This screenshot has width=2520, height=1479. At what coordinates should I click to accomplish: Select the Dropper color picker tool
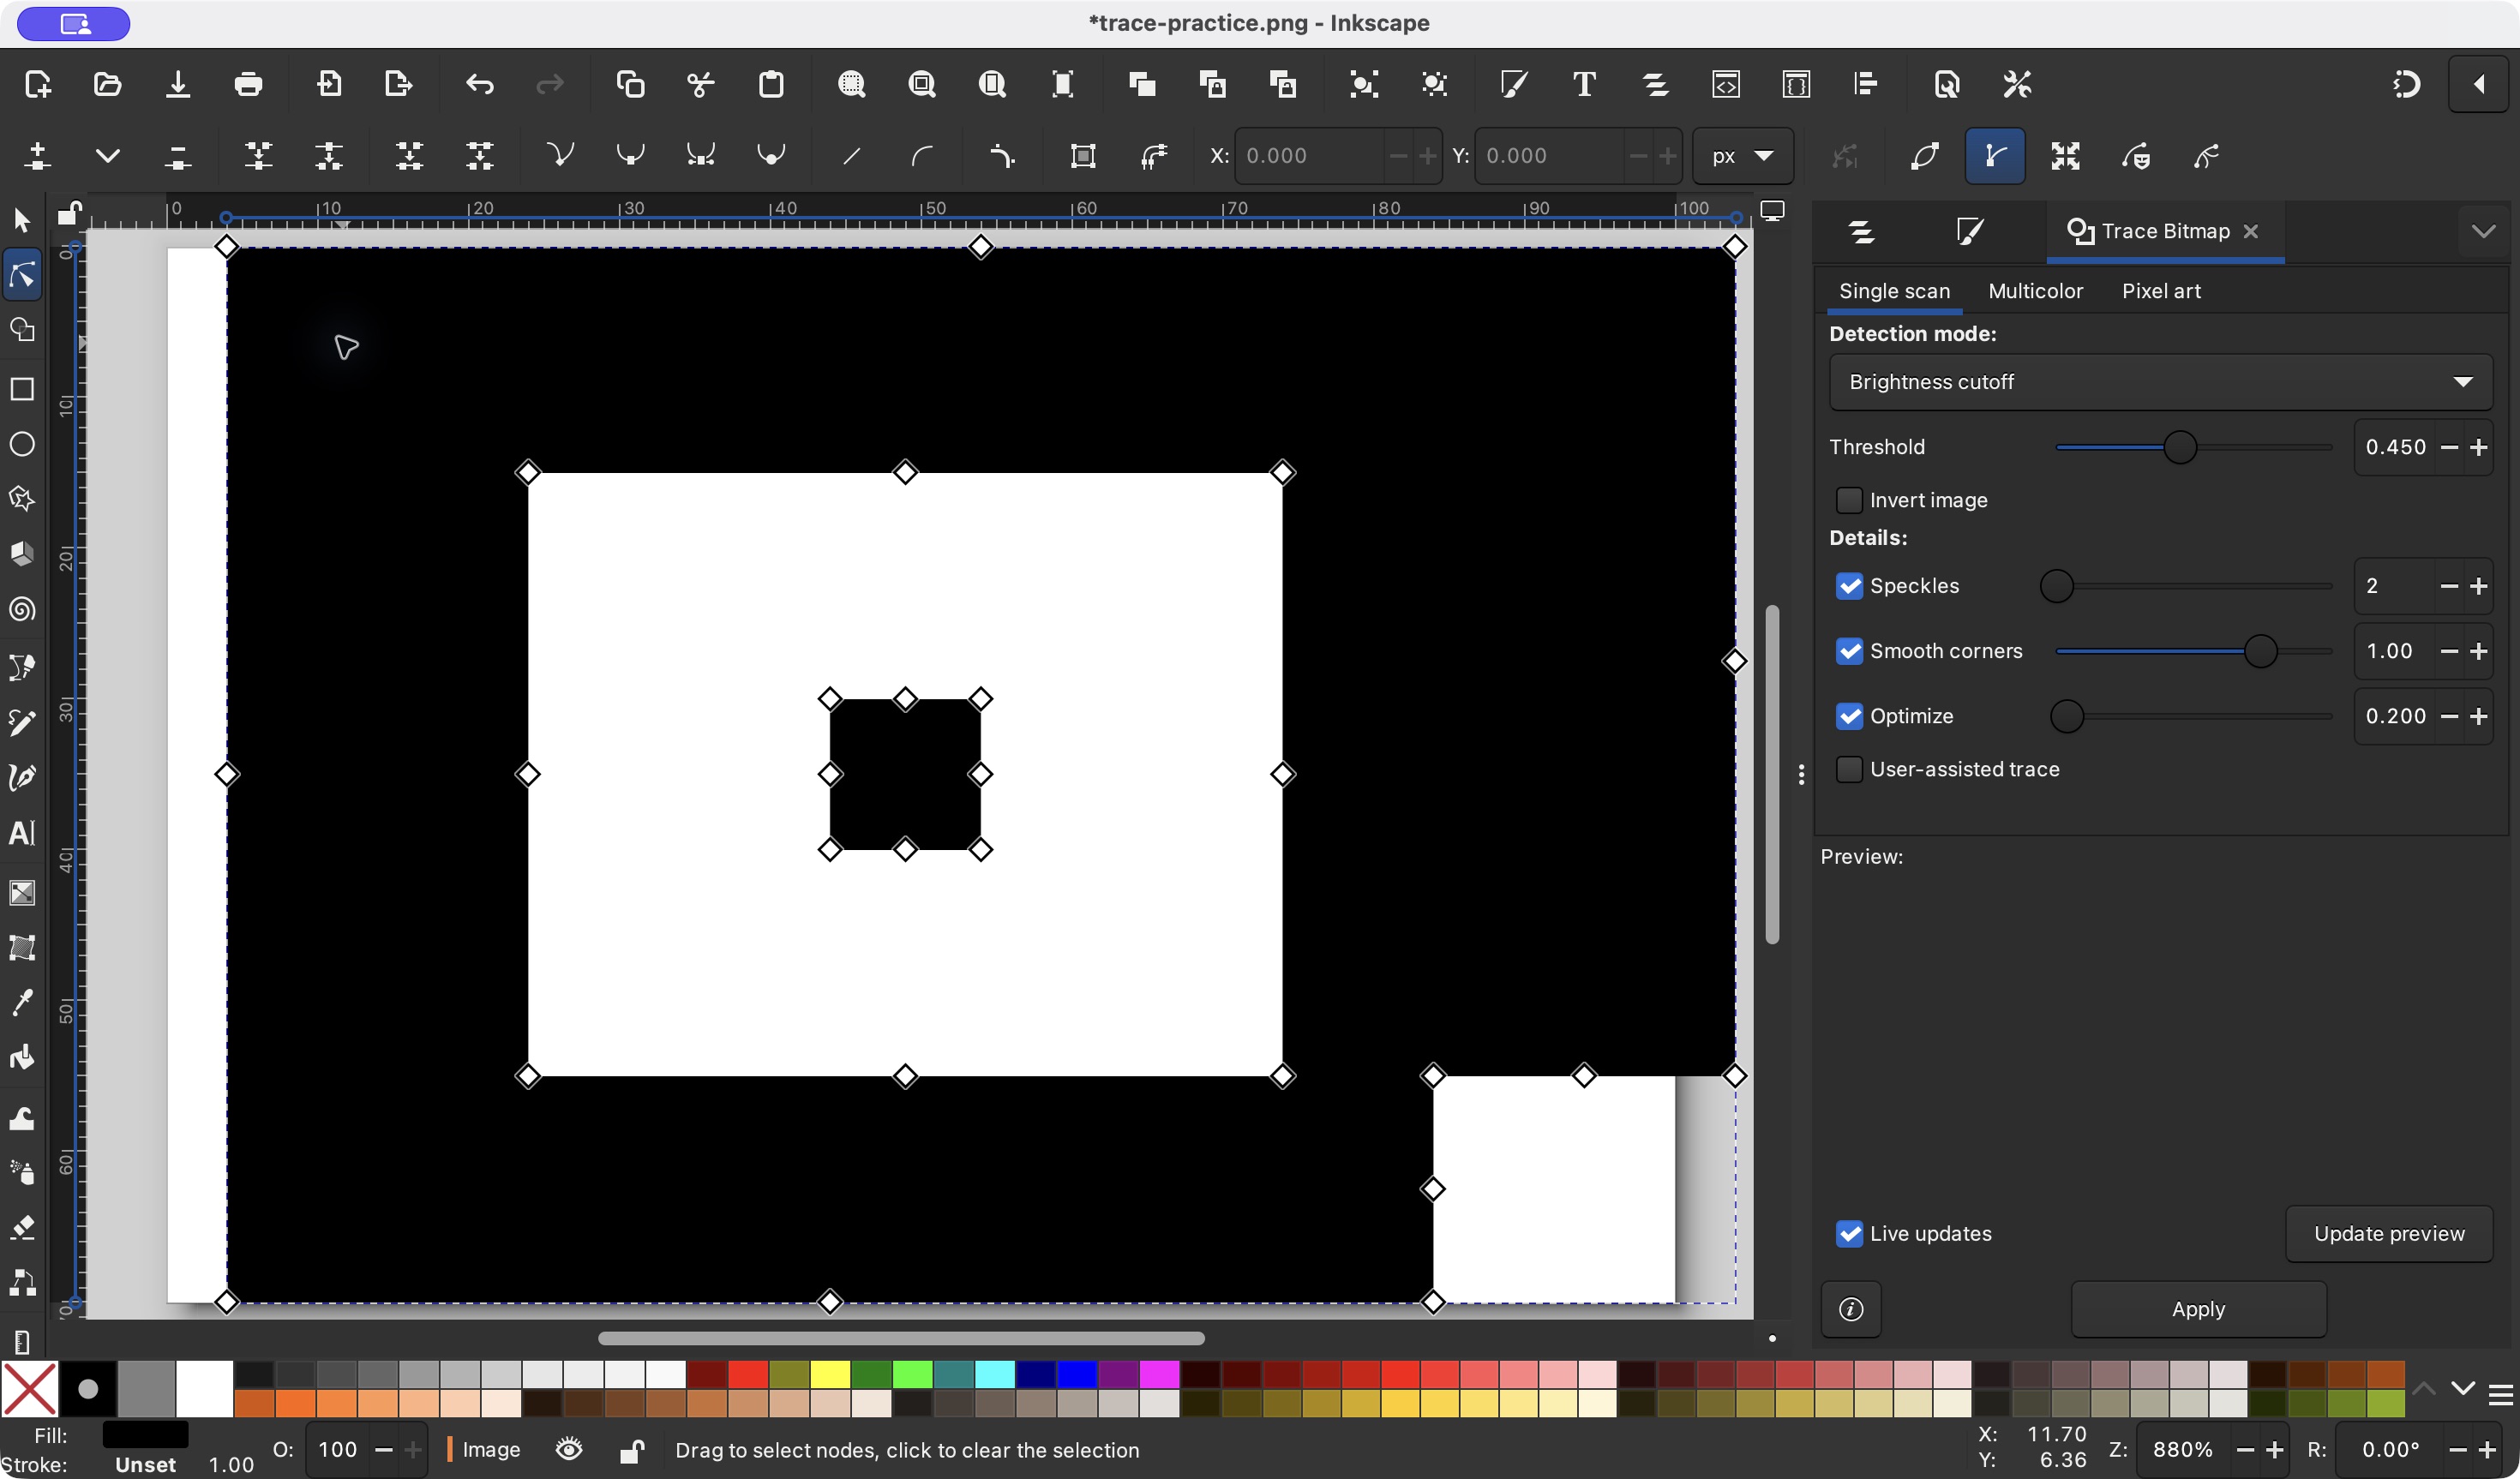click(x=22, y=1003)
